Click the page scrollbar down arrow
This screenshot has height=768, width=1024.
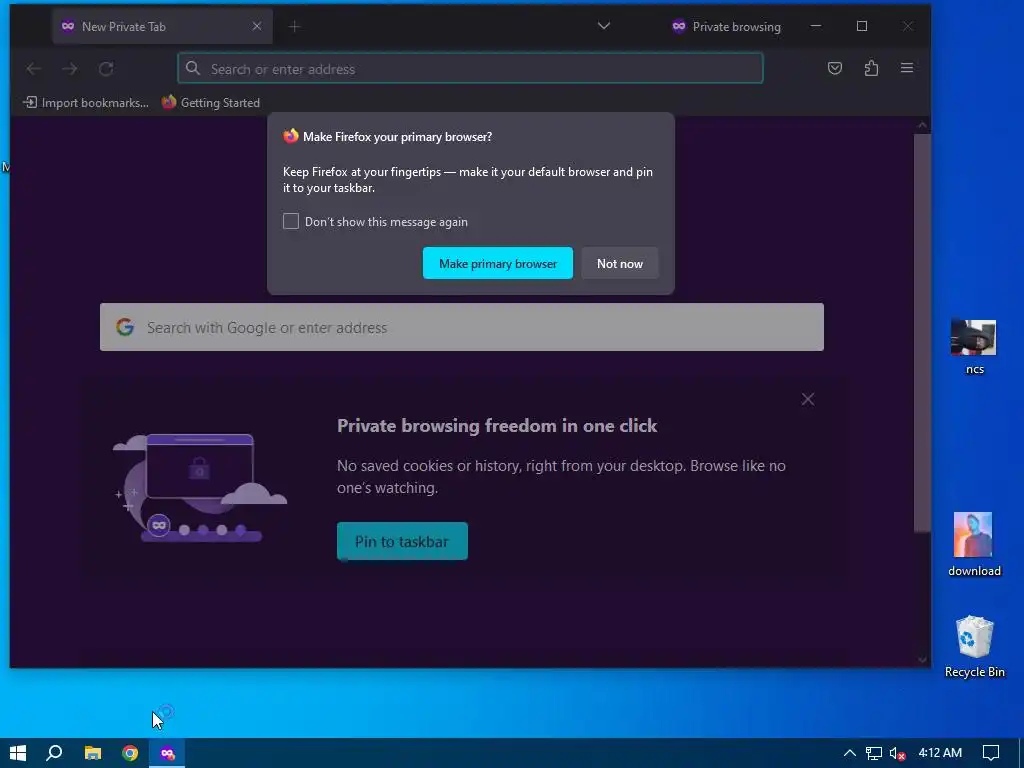coord(922,660)
